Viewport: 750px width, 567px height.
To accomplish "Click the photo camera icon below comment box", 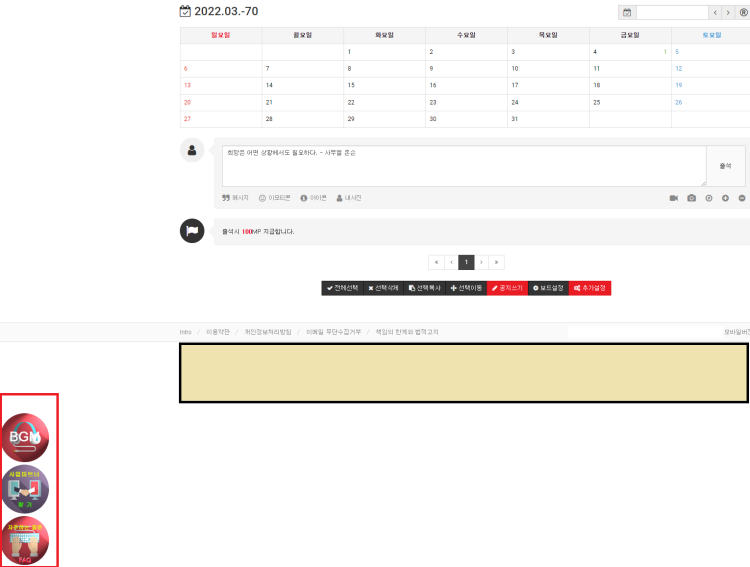I will point(691,198).
